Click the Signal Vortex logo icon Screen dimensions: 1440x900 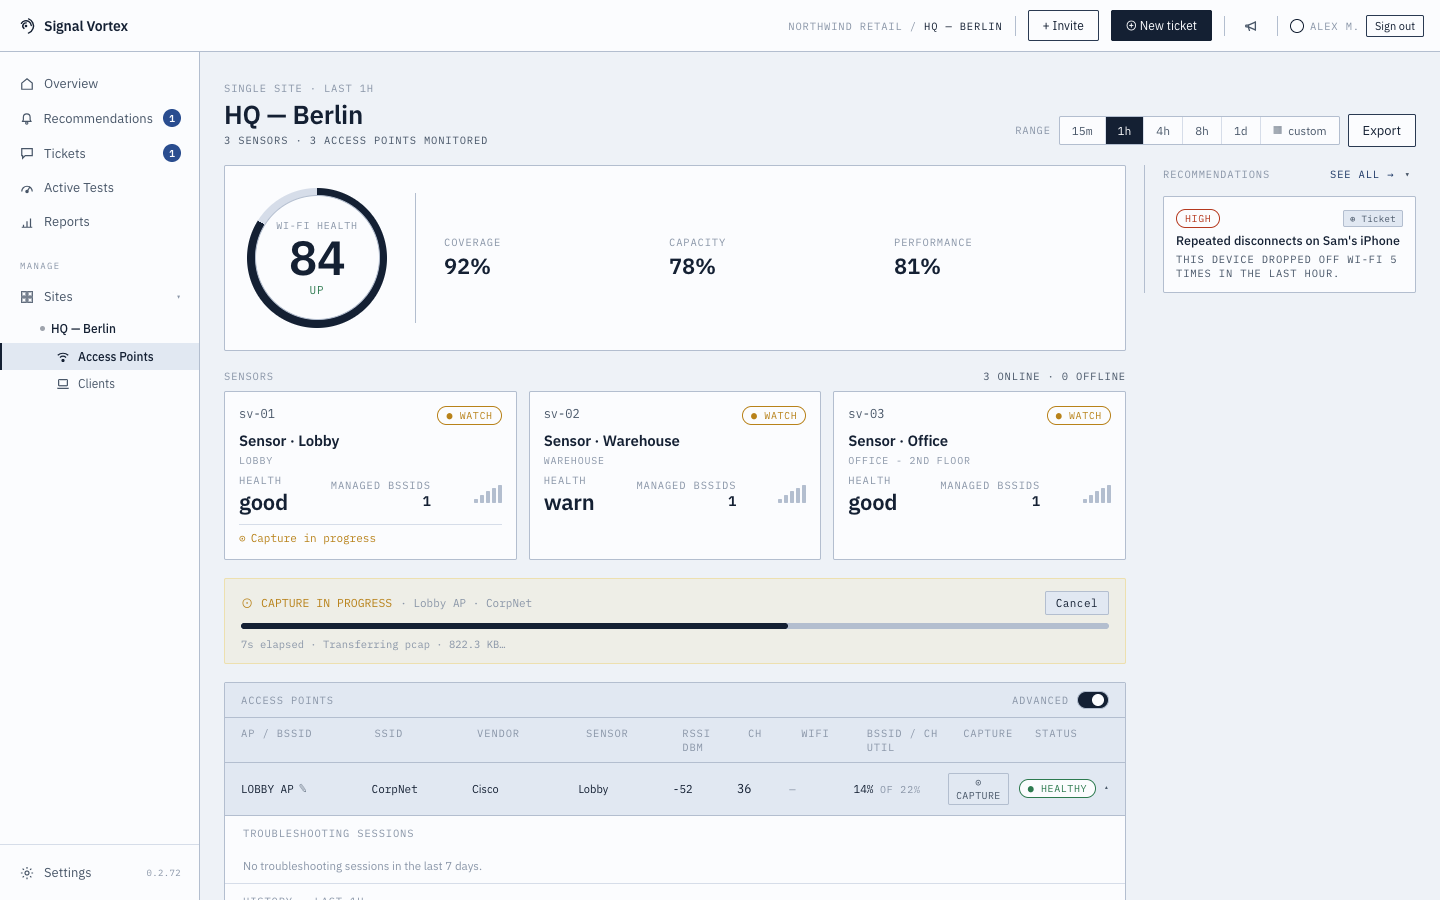27,26
